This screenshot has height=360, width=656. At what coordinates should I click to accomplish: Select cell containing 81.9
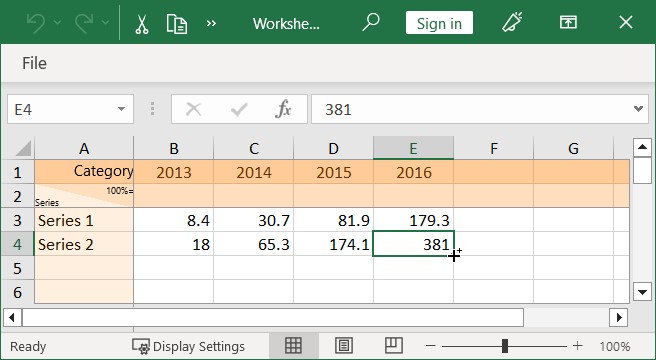tap(333, 220)
